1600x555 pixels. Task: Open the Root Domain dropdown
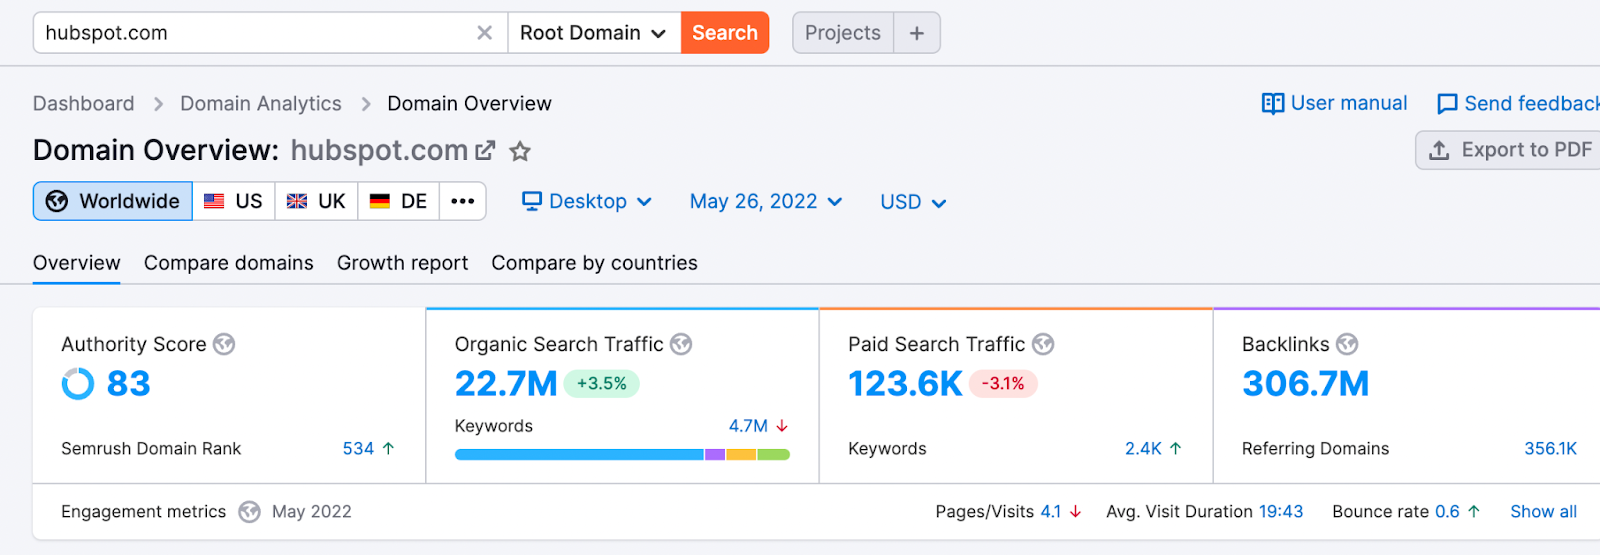[x=594, y=33]
